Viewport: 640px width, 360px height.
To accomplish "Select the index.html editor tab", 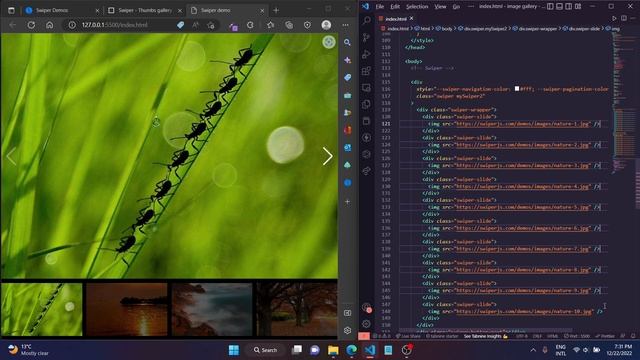I will pyautogui.click(x=396, y=18).
